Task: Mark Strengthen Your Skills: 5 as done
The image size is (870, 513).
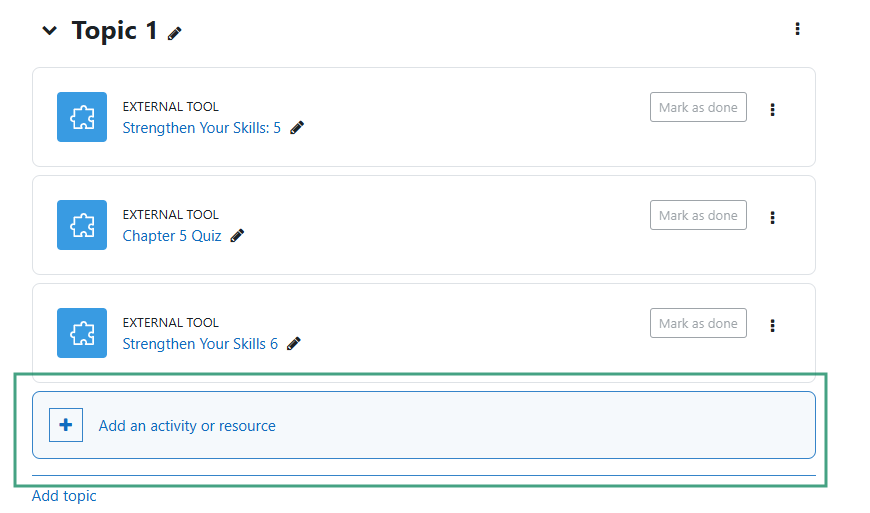Action: (698, 107)
